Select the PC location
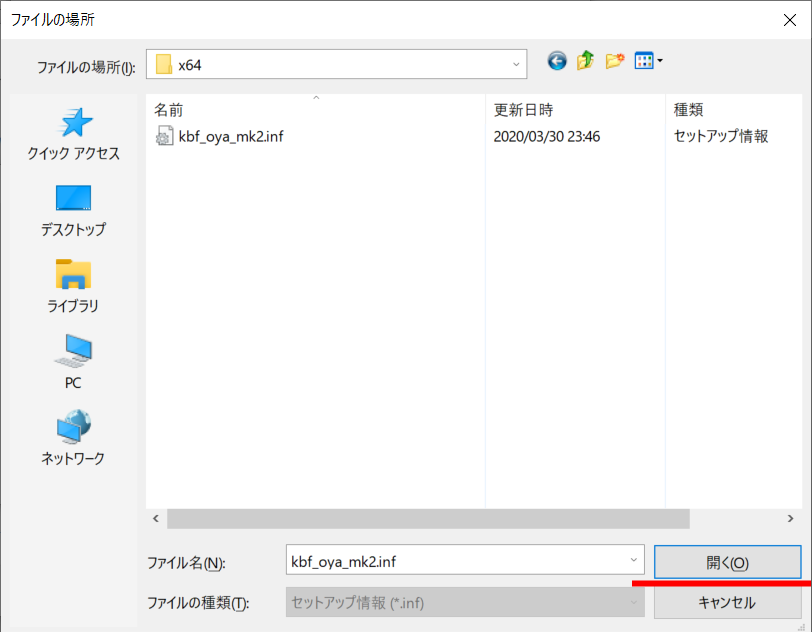 point(74,362)
